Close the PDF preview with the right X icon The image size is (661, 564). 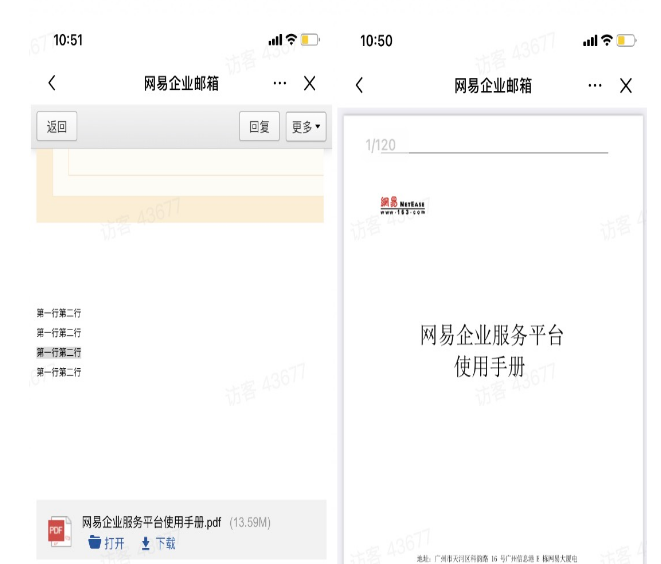point(626,86)
